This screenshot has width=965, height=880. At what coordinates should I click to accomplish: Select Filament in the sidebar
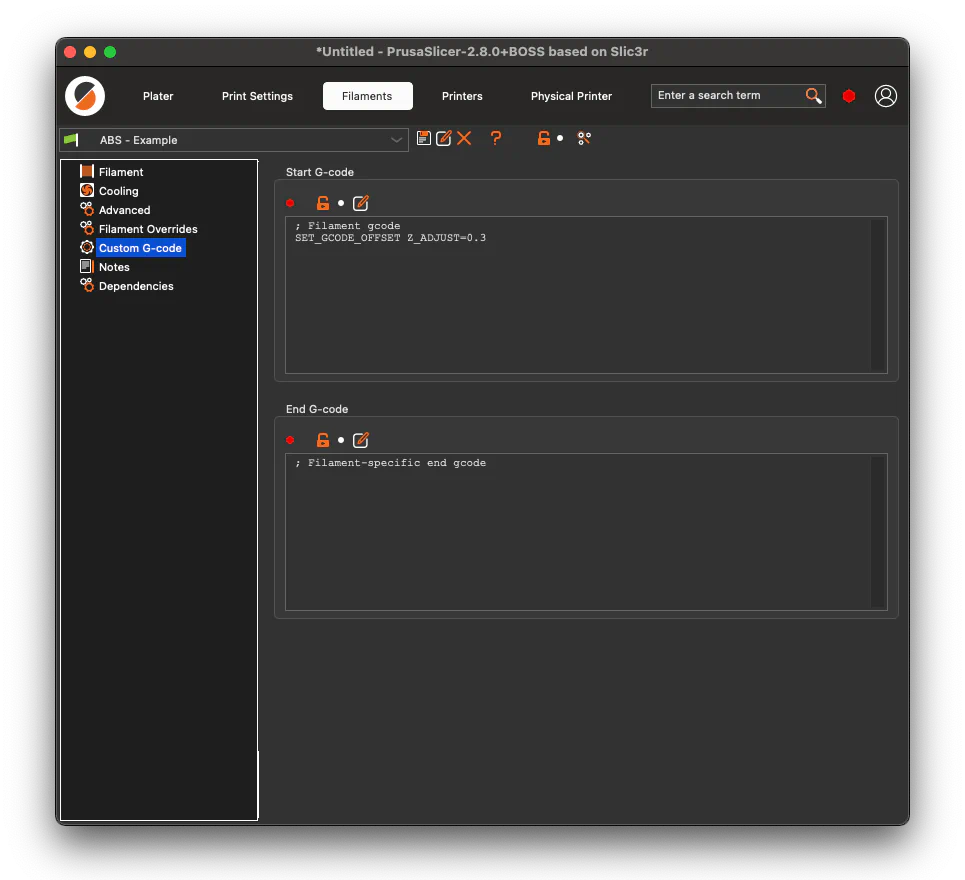[121, 172]
